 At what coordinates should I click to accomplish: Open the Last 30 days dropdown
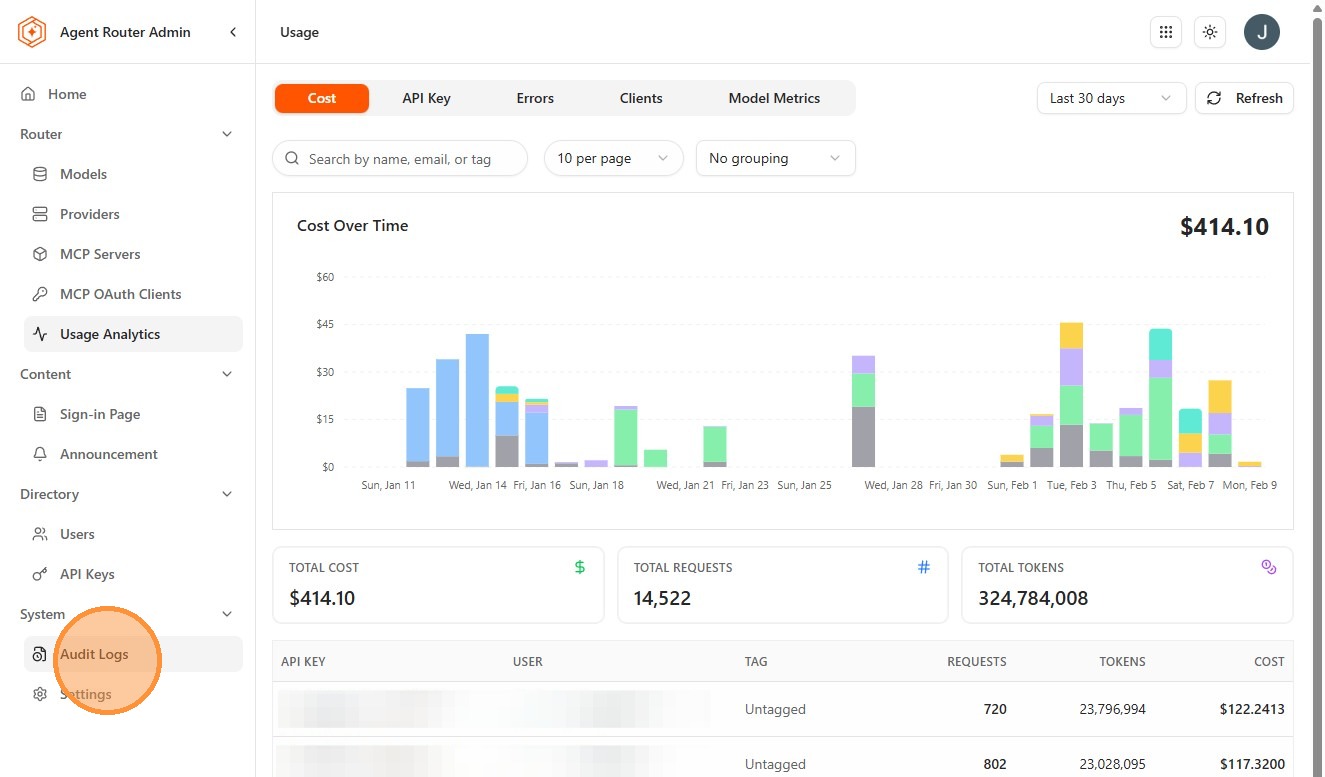click(x=1111, y=98)
